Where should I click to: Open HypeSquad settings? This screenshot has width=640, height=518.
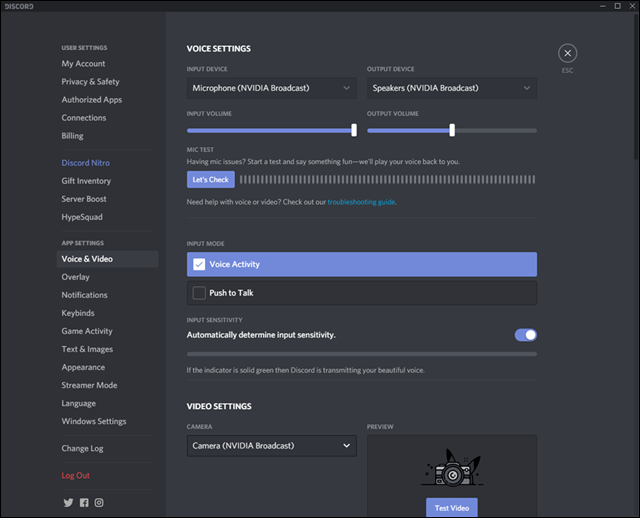(x=82, y=217)
